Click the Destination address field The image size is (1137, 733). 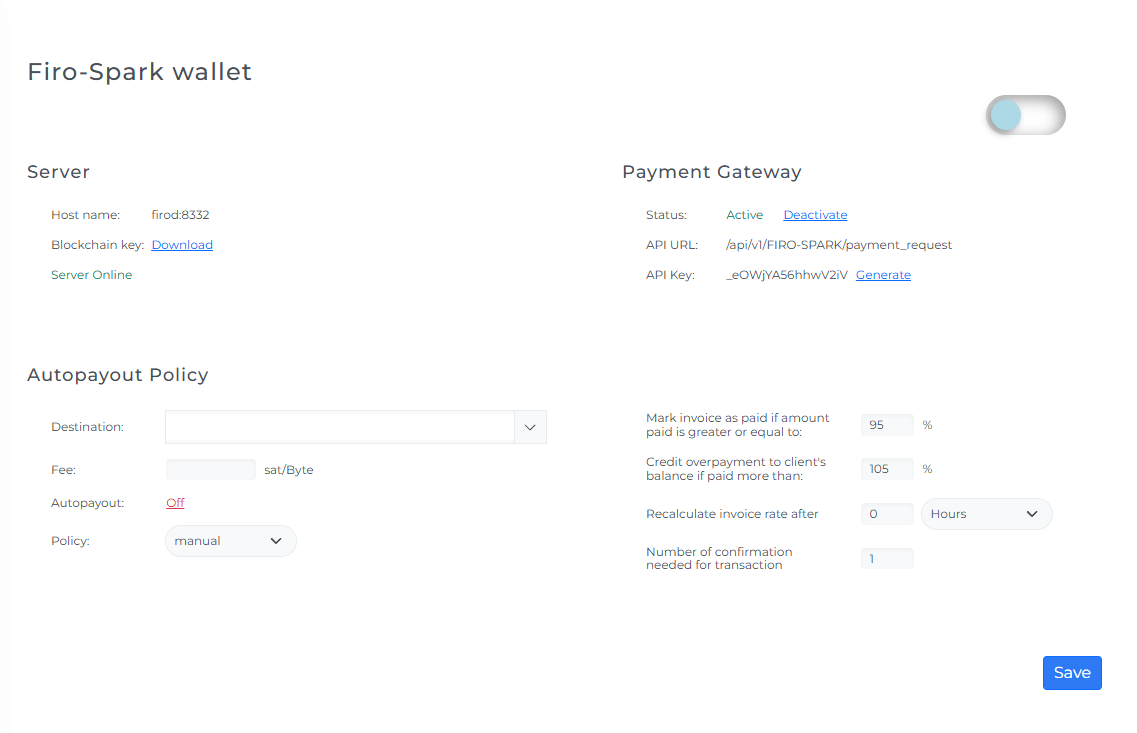click(x=340, y=427)
